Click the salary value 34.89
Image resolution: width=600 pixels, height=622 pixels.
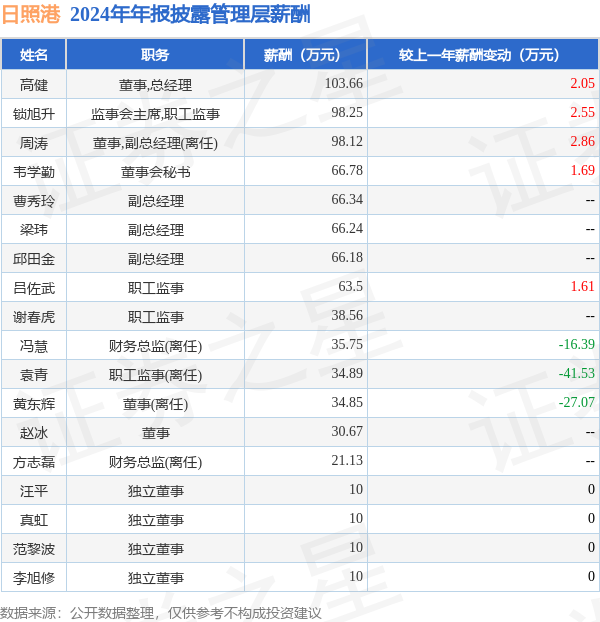tap(347, 373)
